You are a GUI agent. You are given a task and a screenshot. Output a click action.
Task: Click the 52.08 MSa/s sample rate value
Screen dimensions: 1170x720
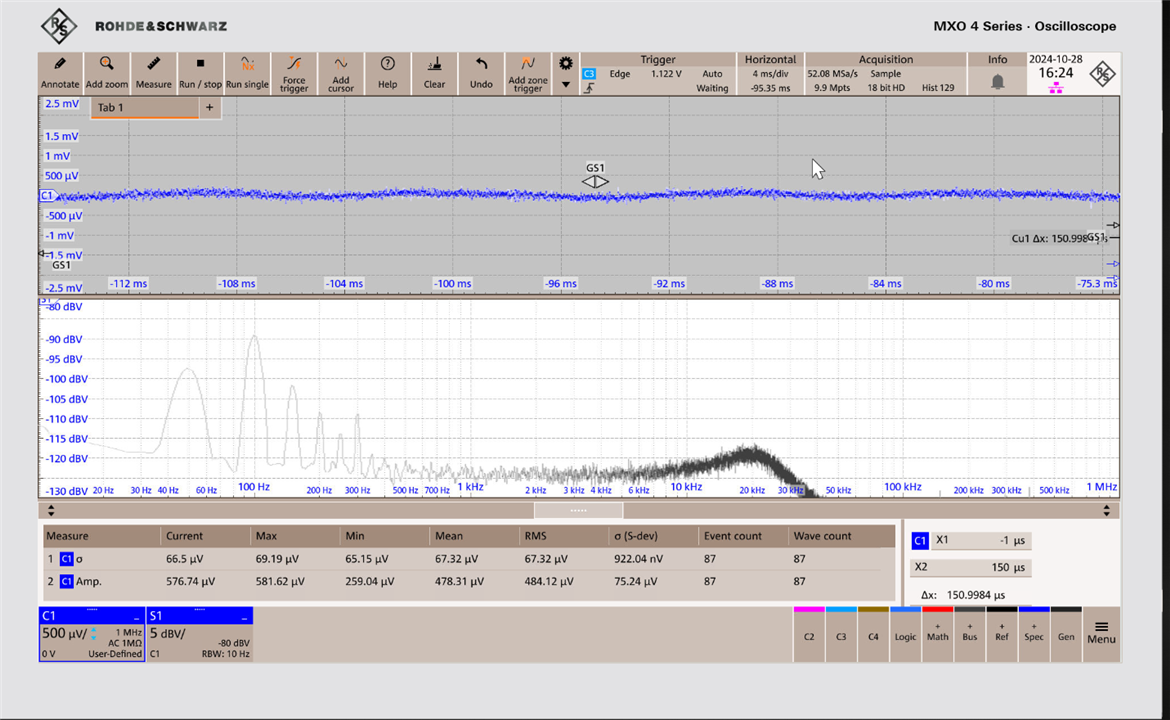(832, 74)
